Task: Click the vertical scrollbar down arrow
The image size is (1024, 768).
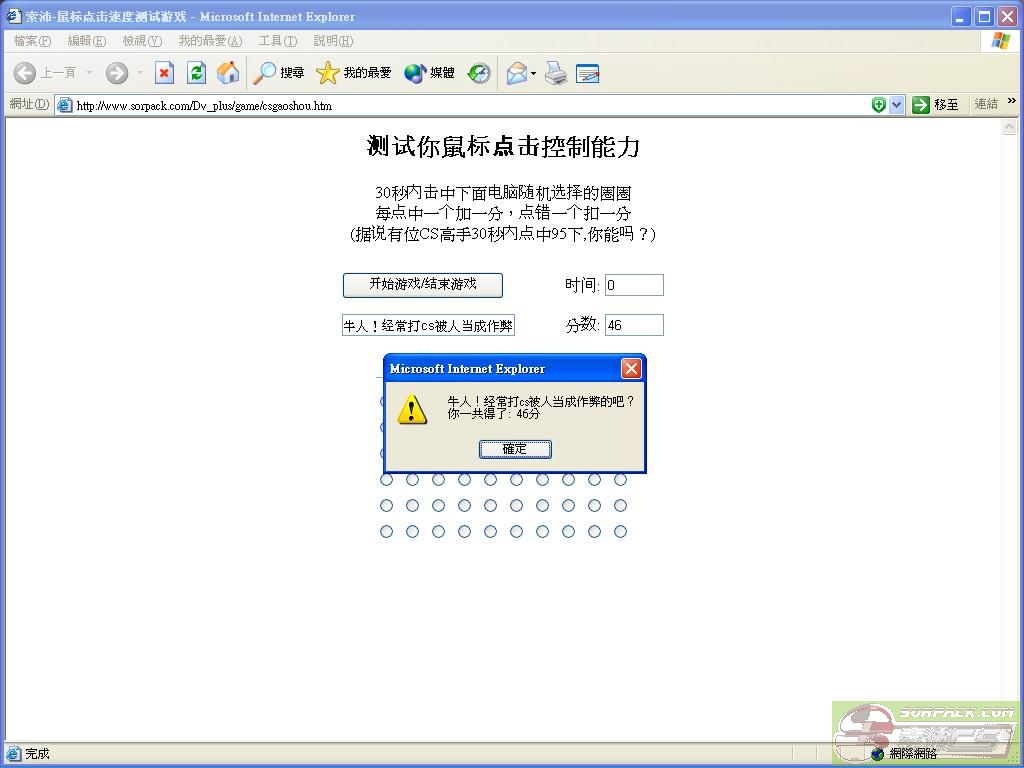Action: pyautogui.click(x=1010, y=733)
